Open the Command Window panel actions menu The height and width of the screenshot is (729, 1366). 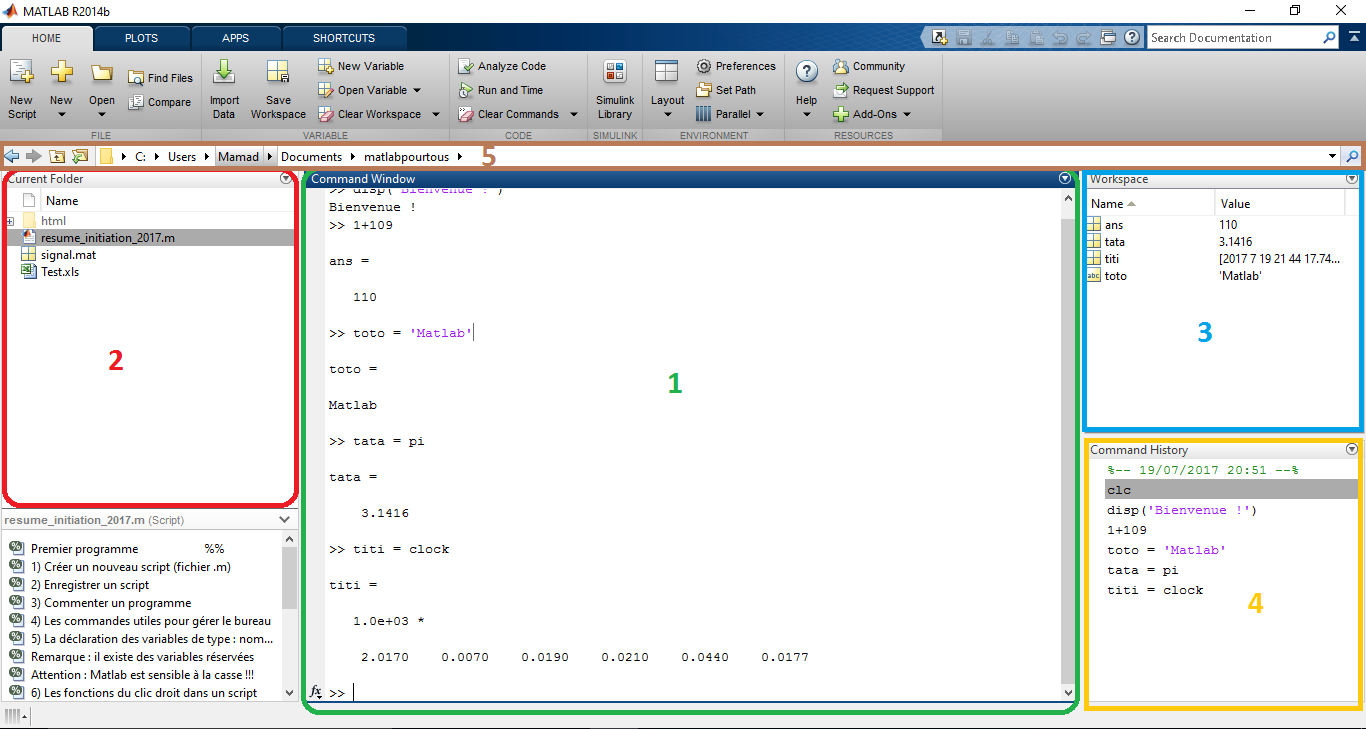pos(1064,179)
